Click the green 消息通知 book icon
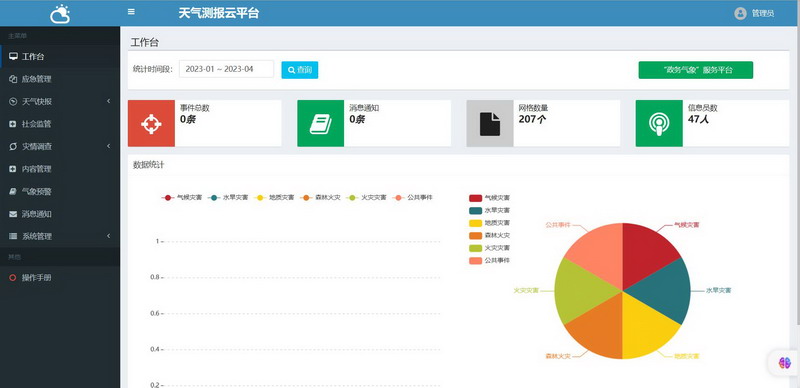Viewport: 800px width, 388px height. pos(320,124)
